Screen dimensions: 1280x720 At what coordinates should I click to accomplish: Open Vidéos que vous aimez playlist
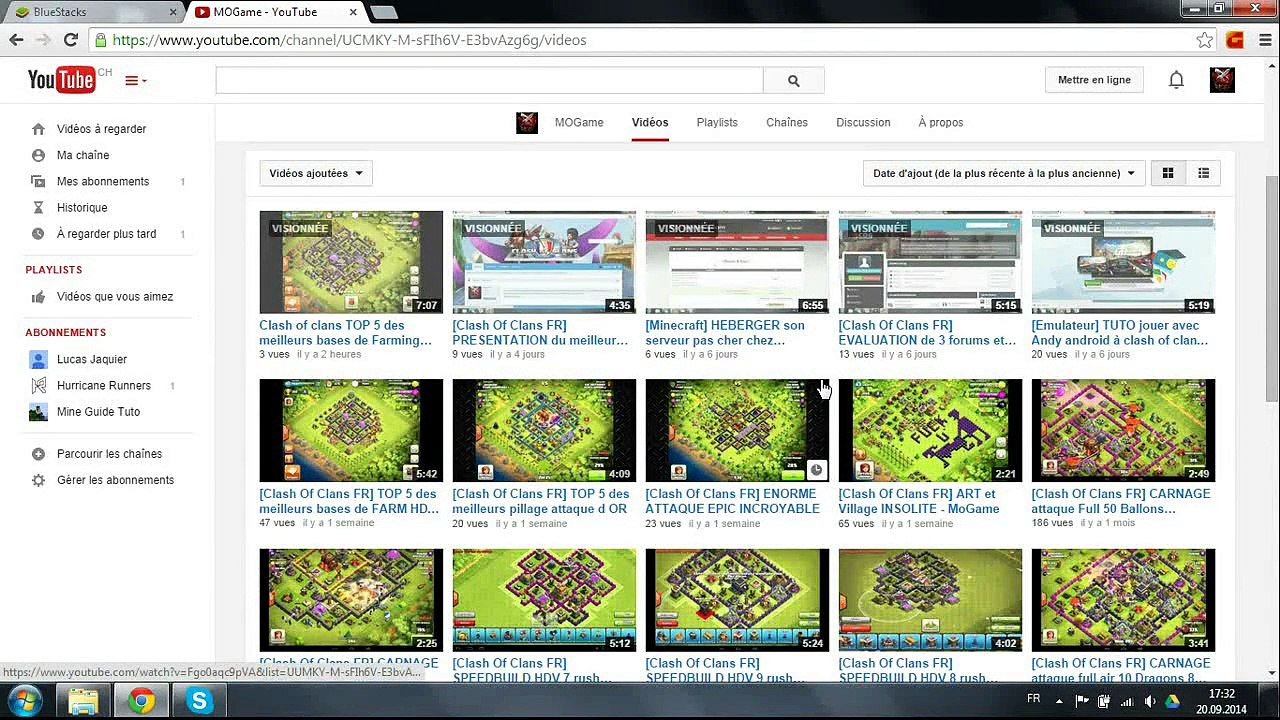click(x=115, y=297)
